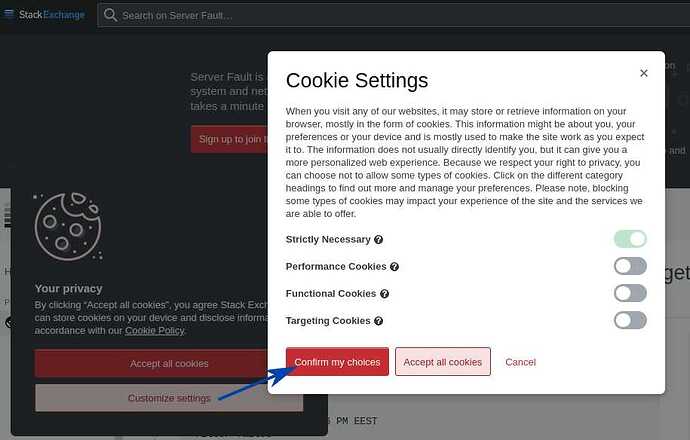The width and height of the screenshot is (690, 440).
Task: Focus the Search on Server Fault field
Action: coord(394,15)
